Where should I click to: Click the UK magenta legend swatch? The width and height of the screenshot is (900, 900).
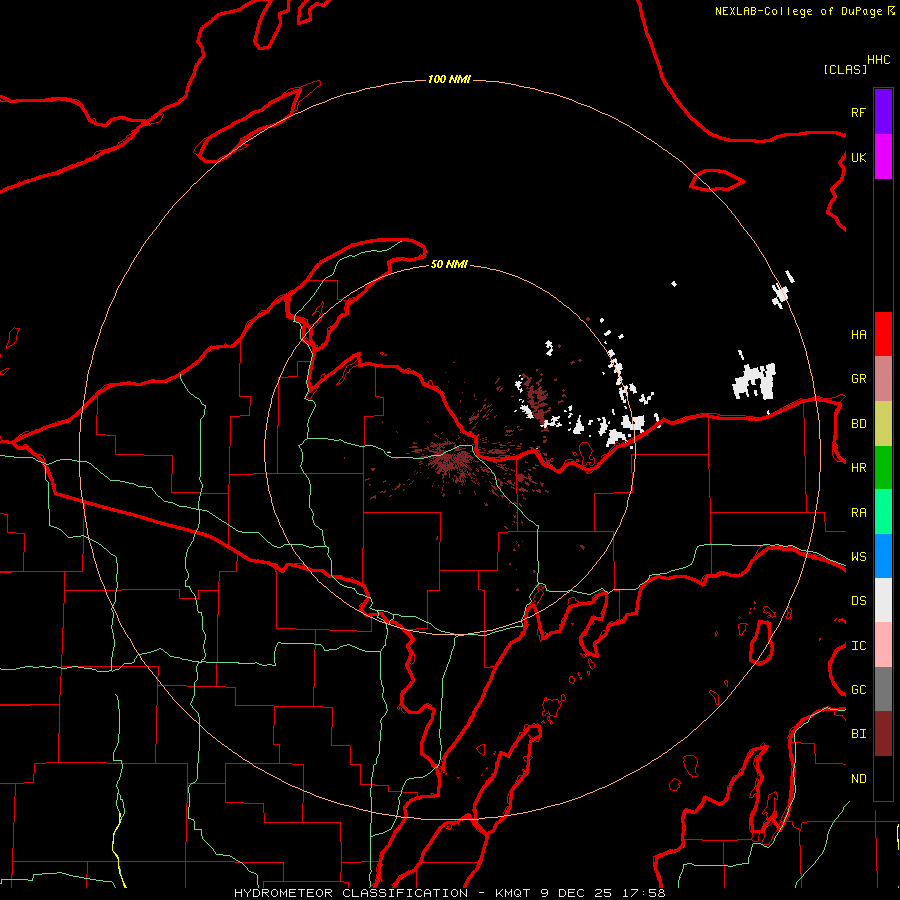[x=883, y=157]
